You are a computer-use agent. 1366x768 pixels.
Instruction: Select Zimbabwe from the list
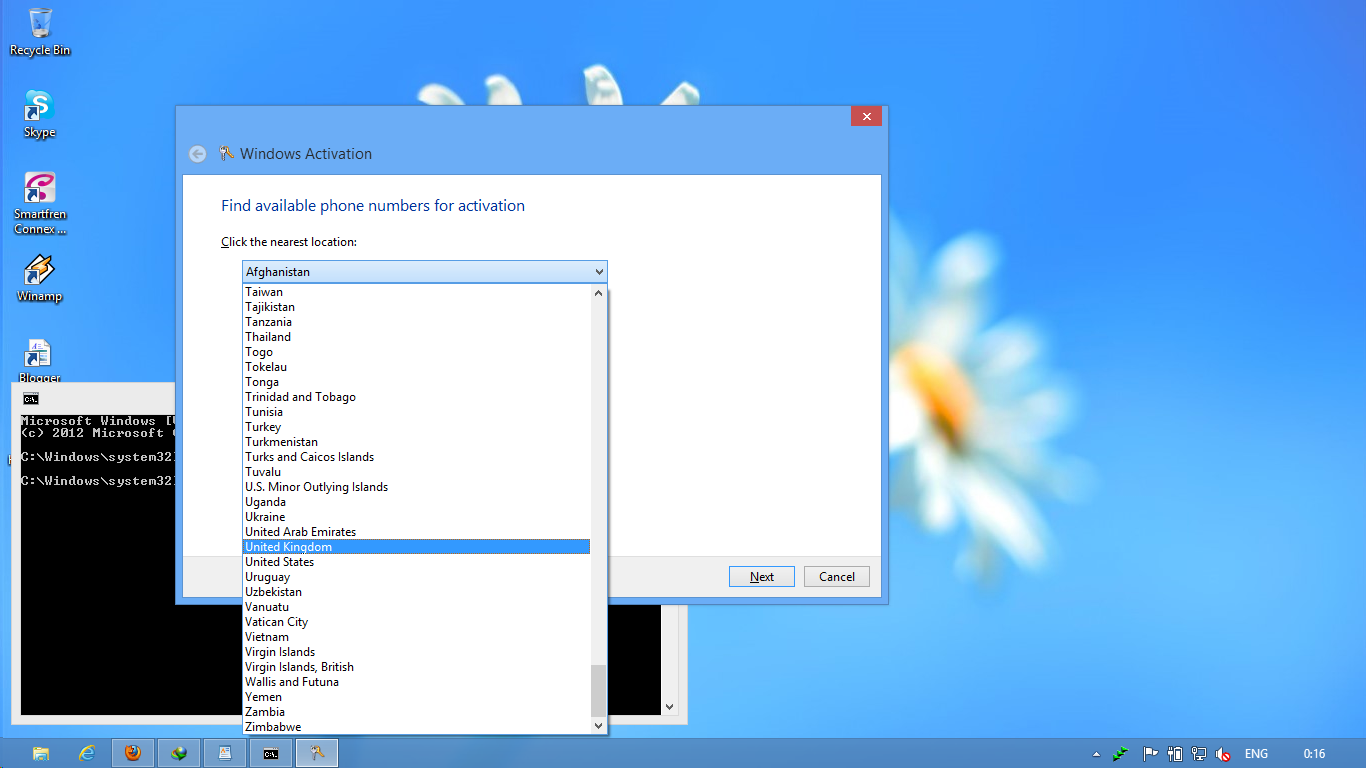417,727
